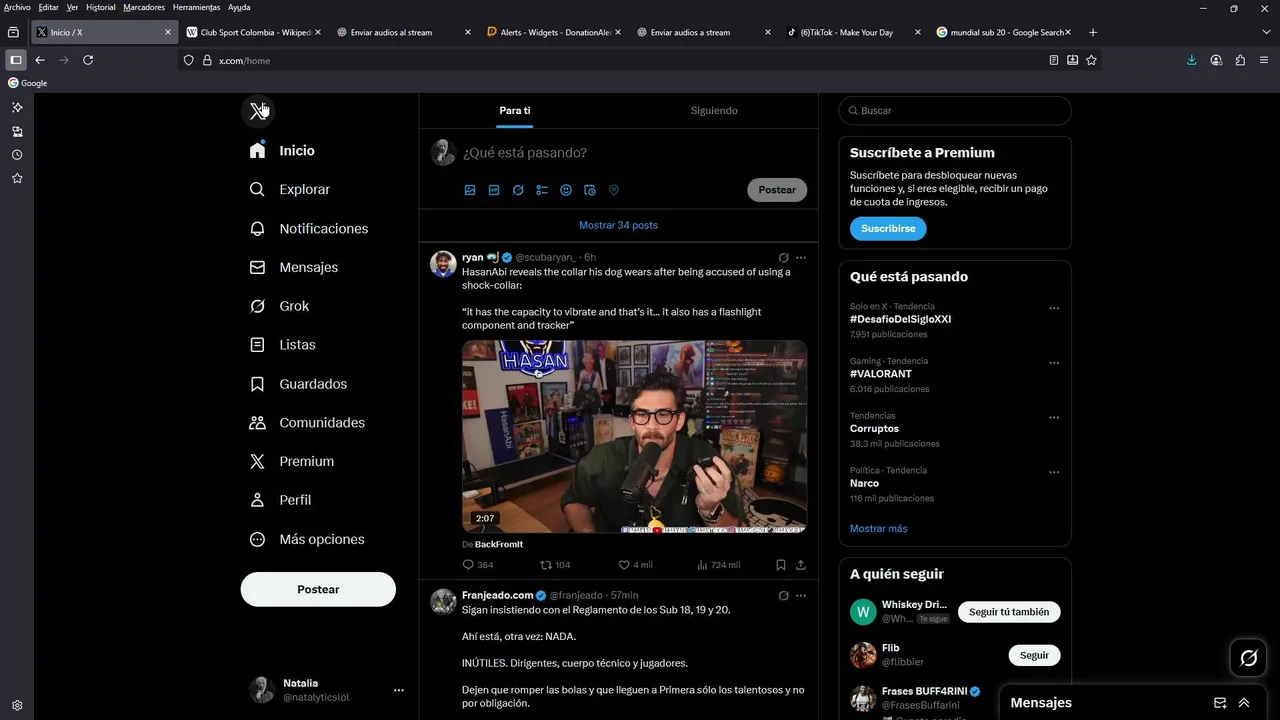This screenshot has width=1280, height=720.
Task: Open the Herramientas menu
Action: (x=196, y=7)
